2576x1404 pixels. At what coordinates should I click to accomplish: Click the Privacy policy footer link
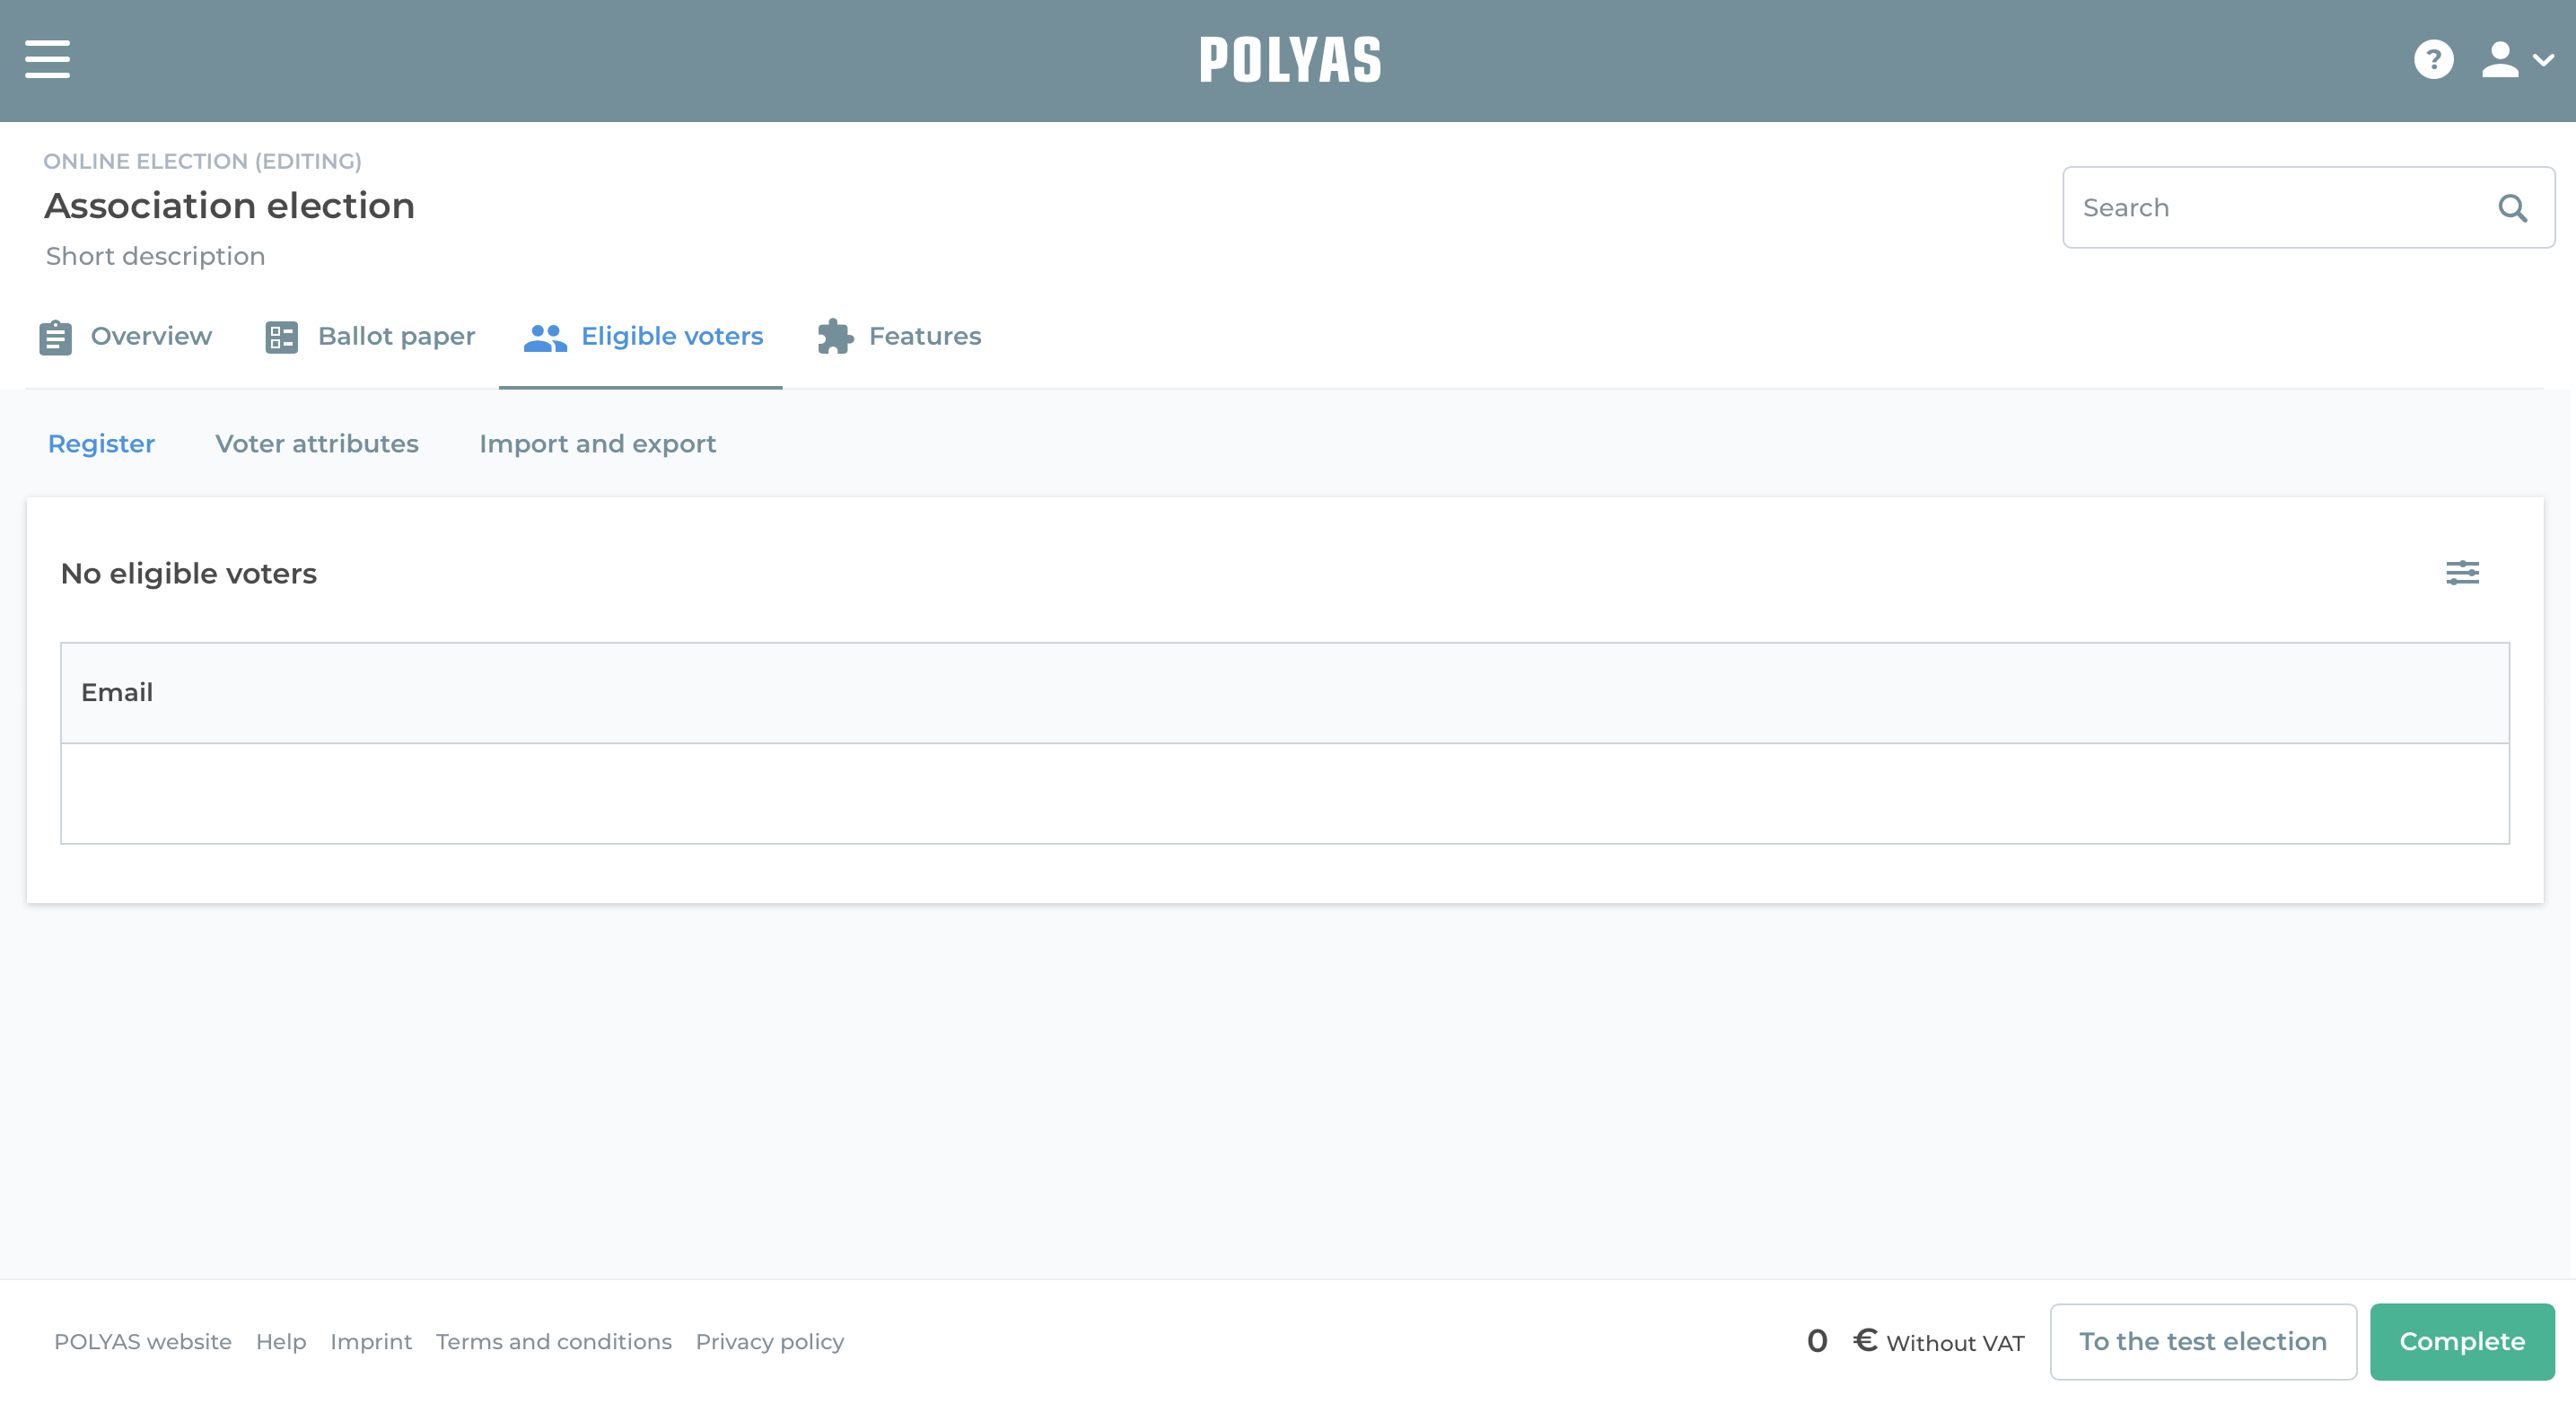pos(769,1340)
